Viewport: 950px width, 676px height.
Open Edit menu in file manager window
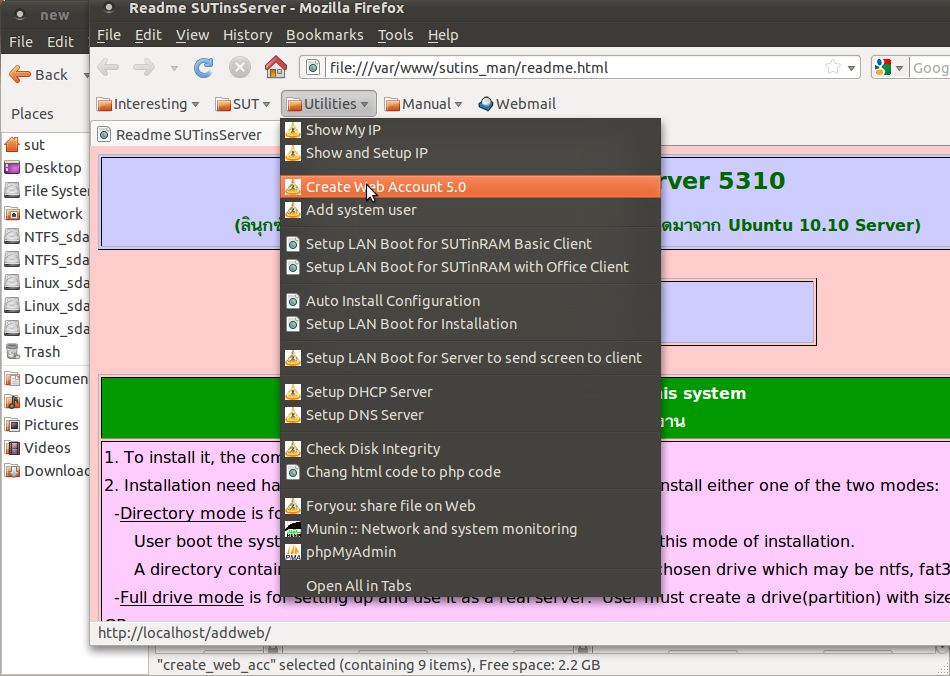(60, 42)
